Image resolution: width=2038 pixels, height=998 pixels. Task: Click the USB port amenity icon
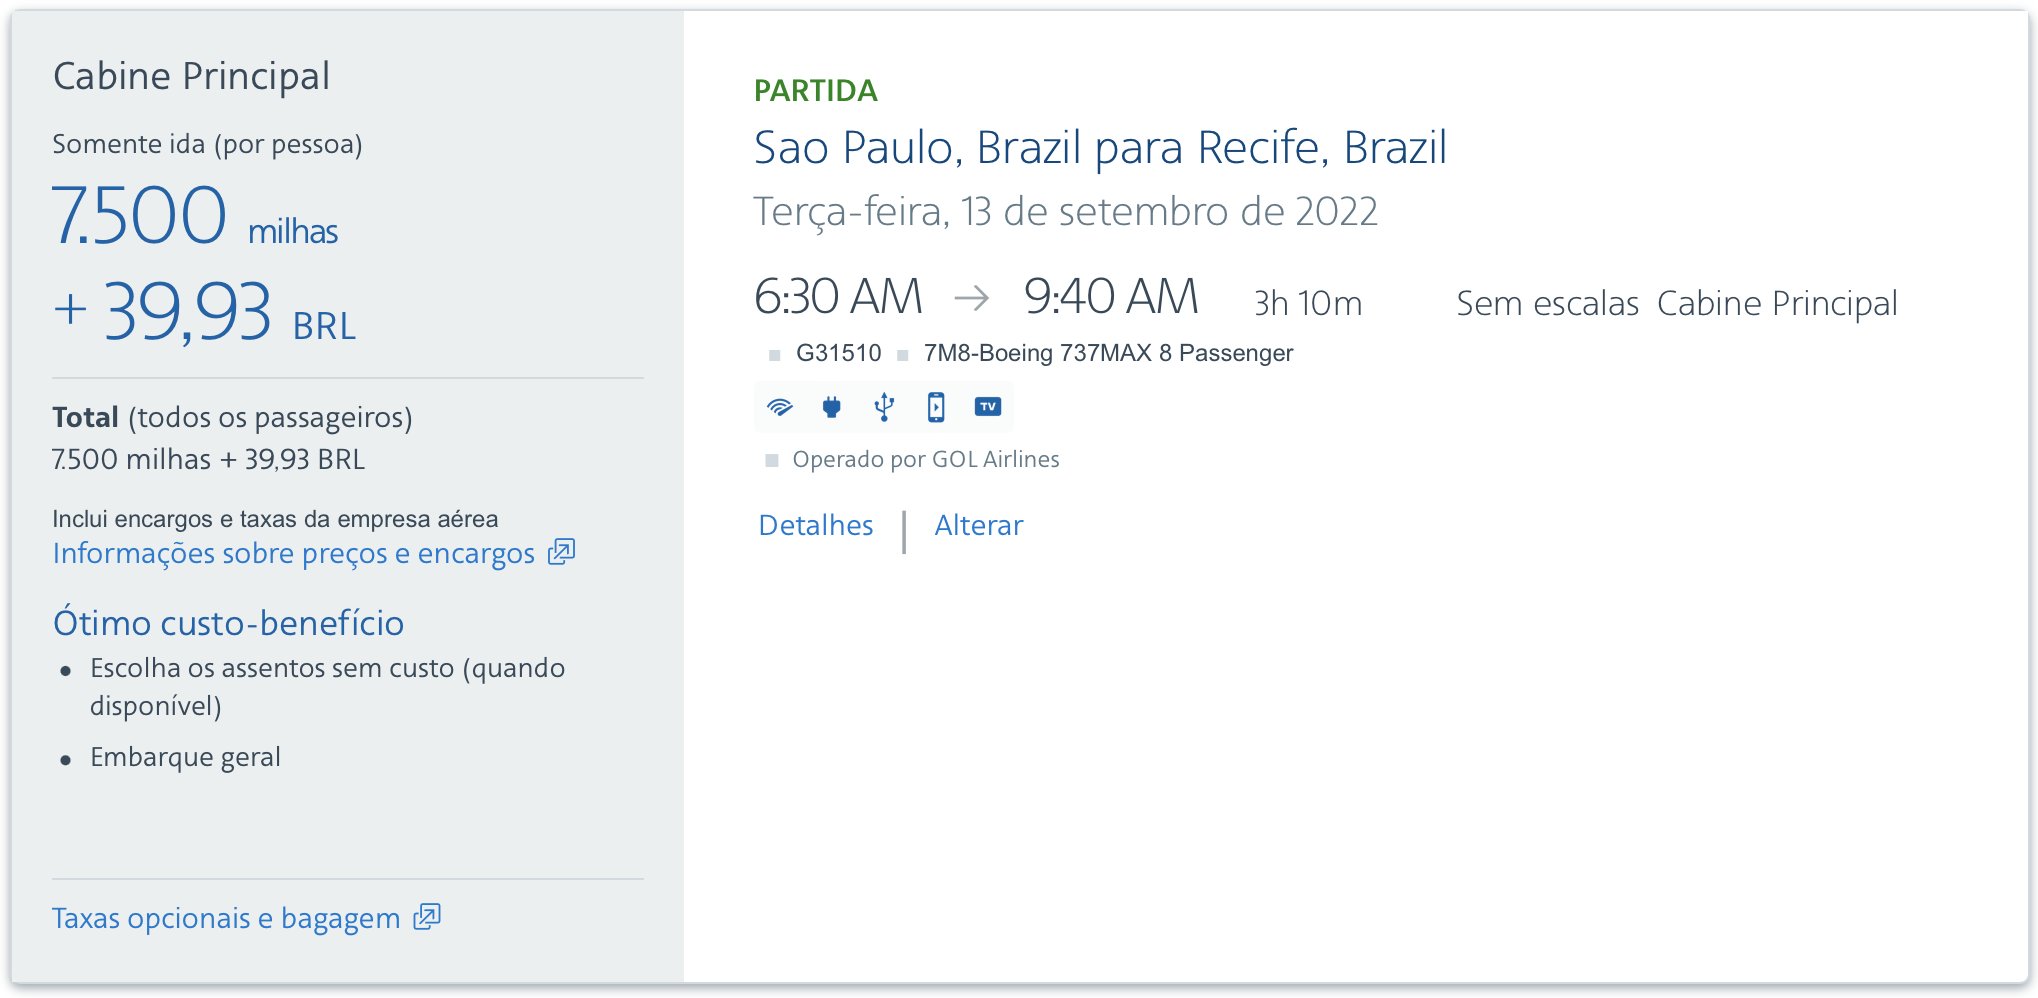[x=884, y=407]
